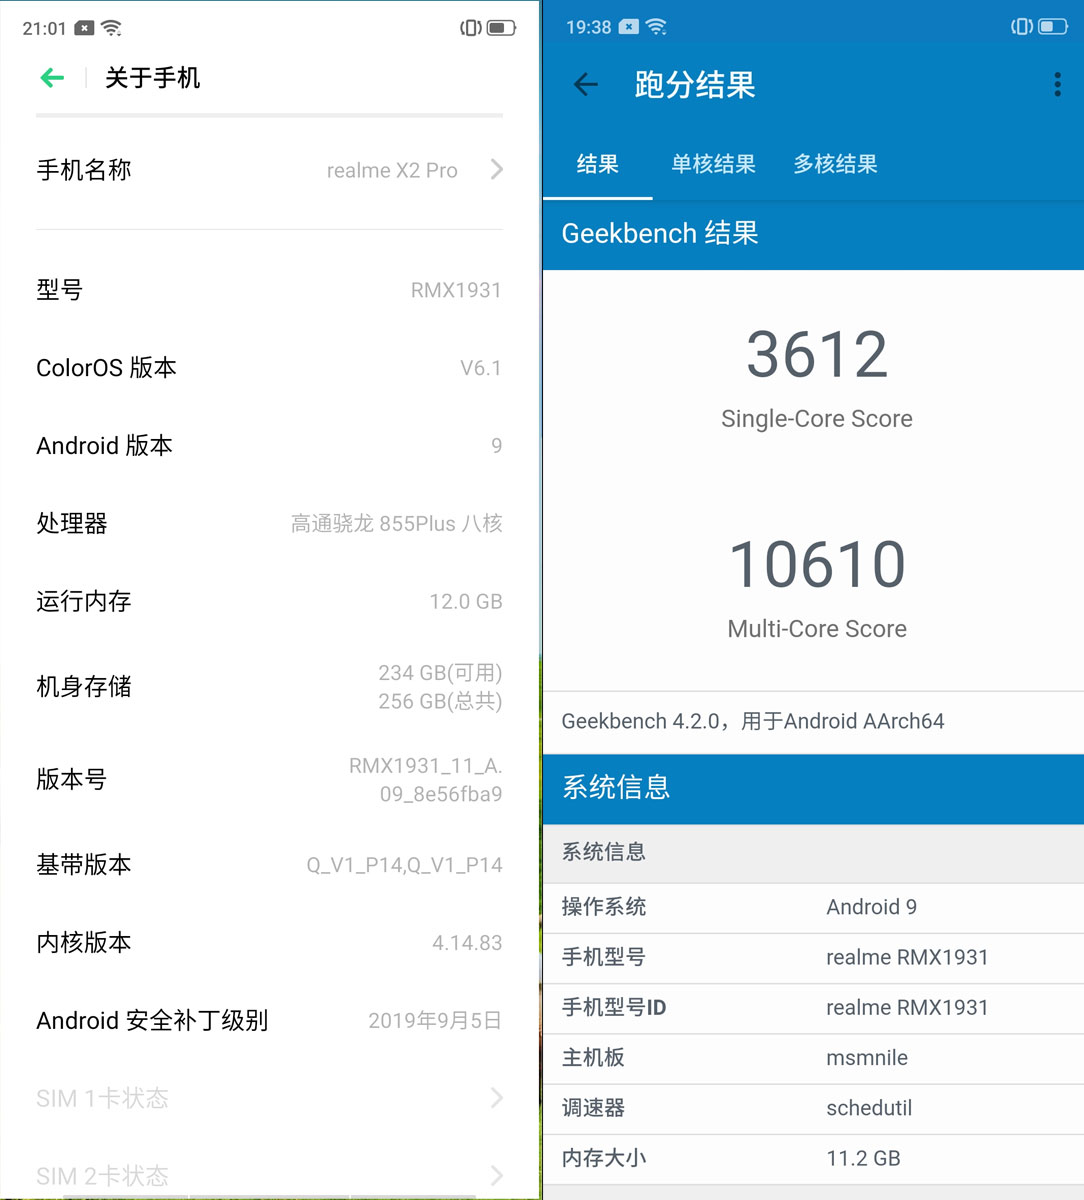Screen dimensions: 1084x1200
Task: Tap the 调速器 schedutil row
Action: click(813, 1108)
